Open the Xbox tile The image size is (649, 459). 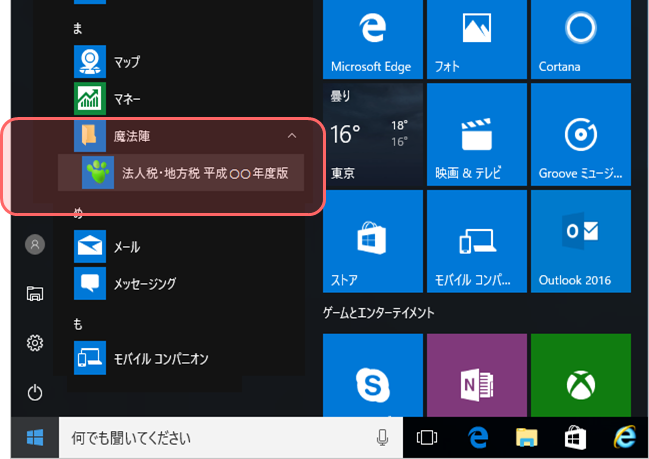[579, 379]
